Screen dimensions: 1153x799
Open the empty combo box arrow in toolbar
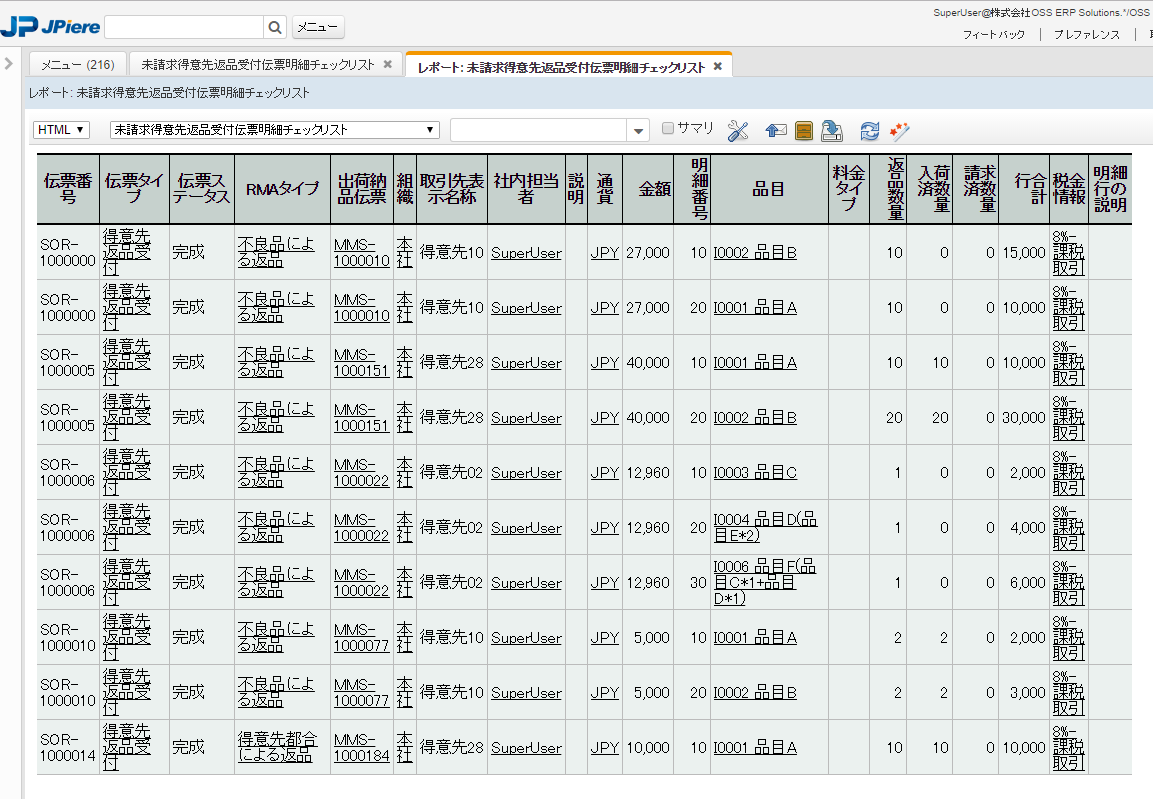640,131
